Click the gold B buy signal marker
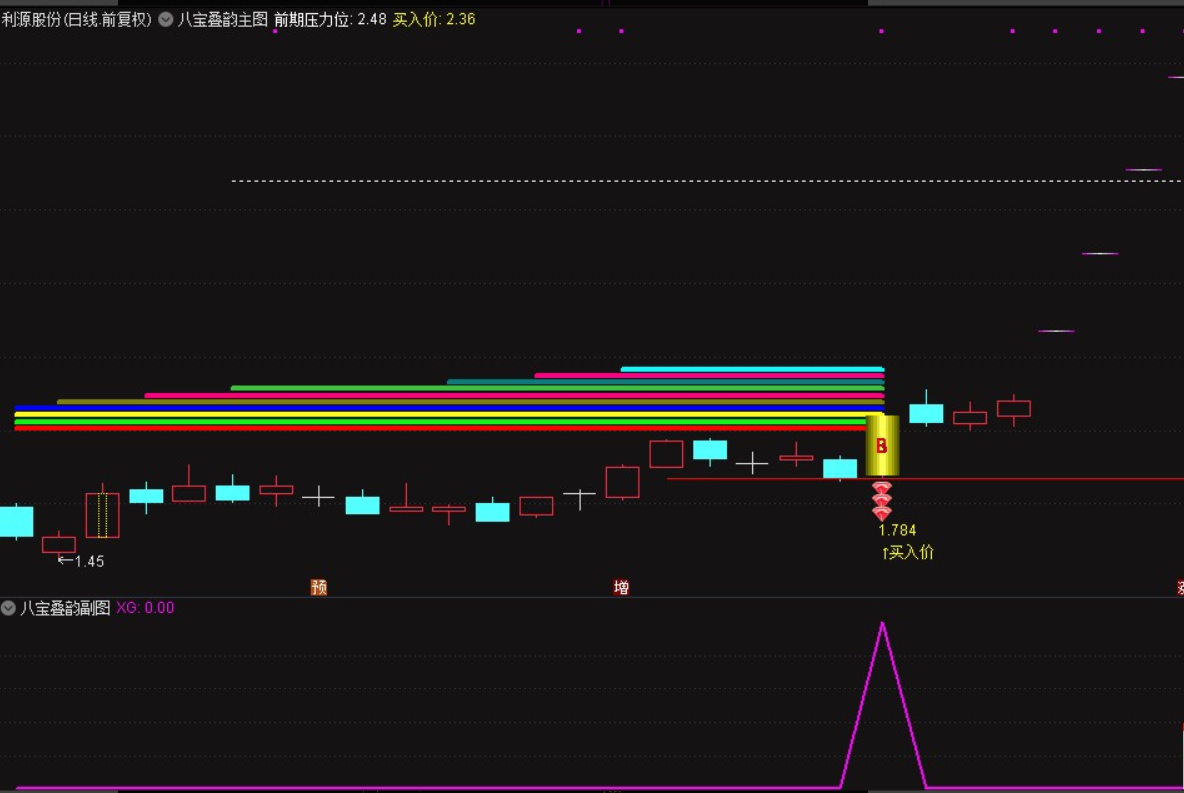1184x793 pixels. (882, 446)
